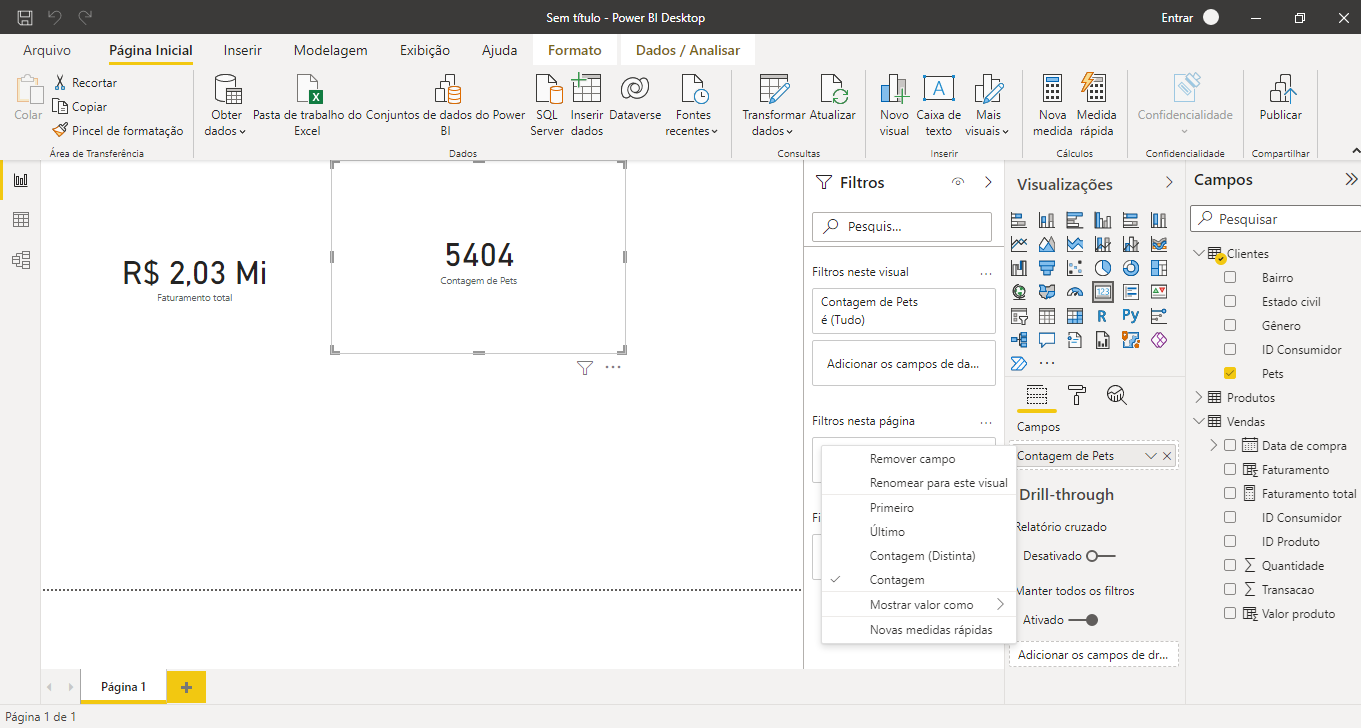Click SQL Server in the ribbon
The width and height of the screenshot is (1361, 728).
547,106
